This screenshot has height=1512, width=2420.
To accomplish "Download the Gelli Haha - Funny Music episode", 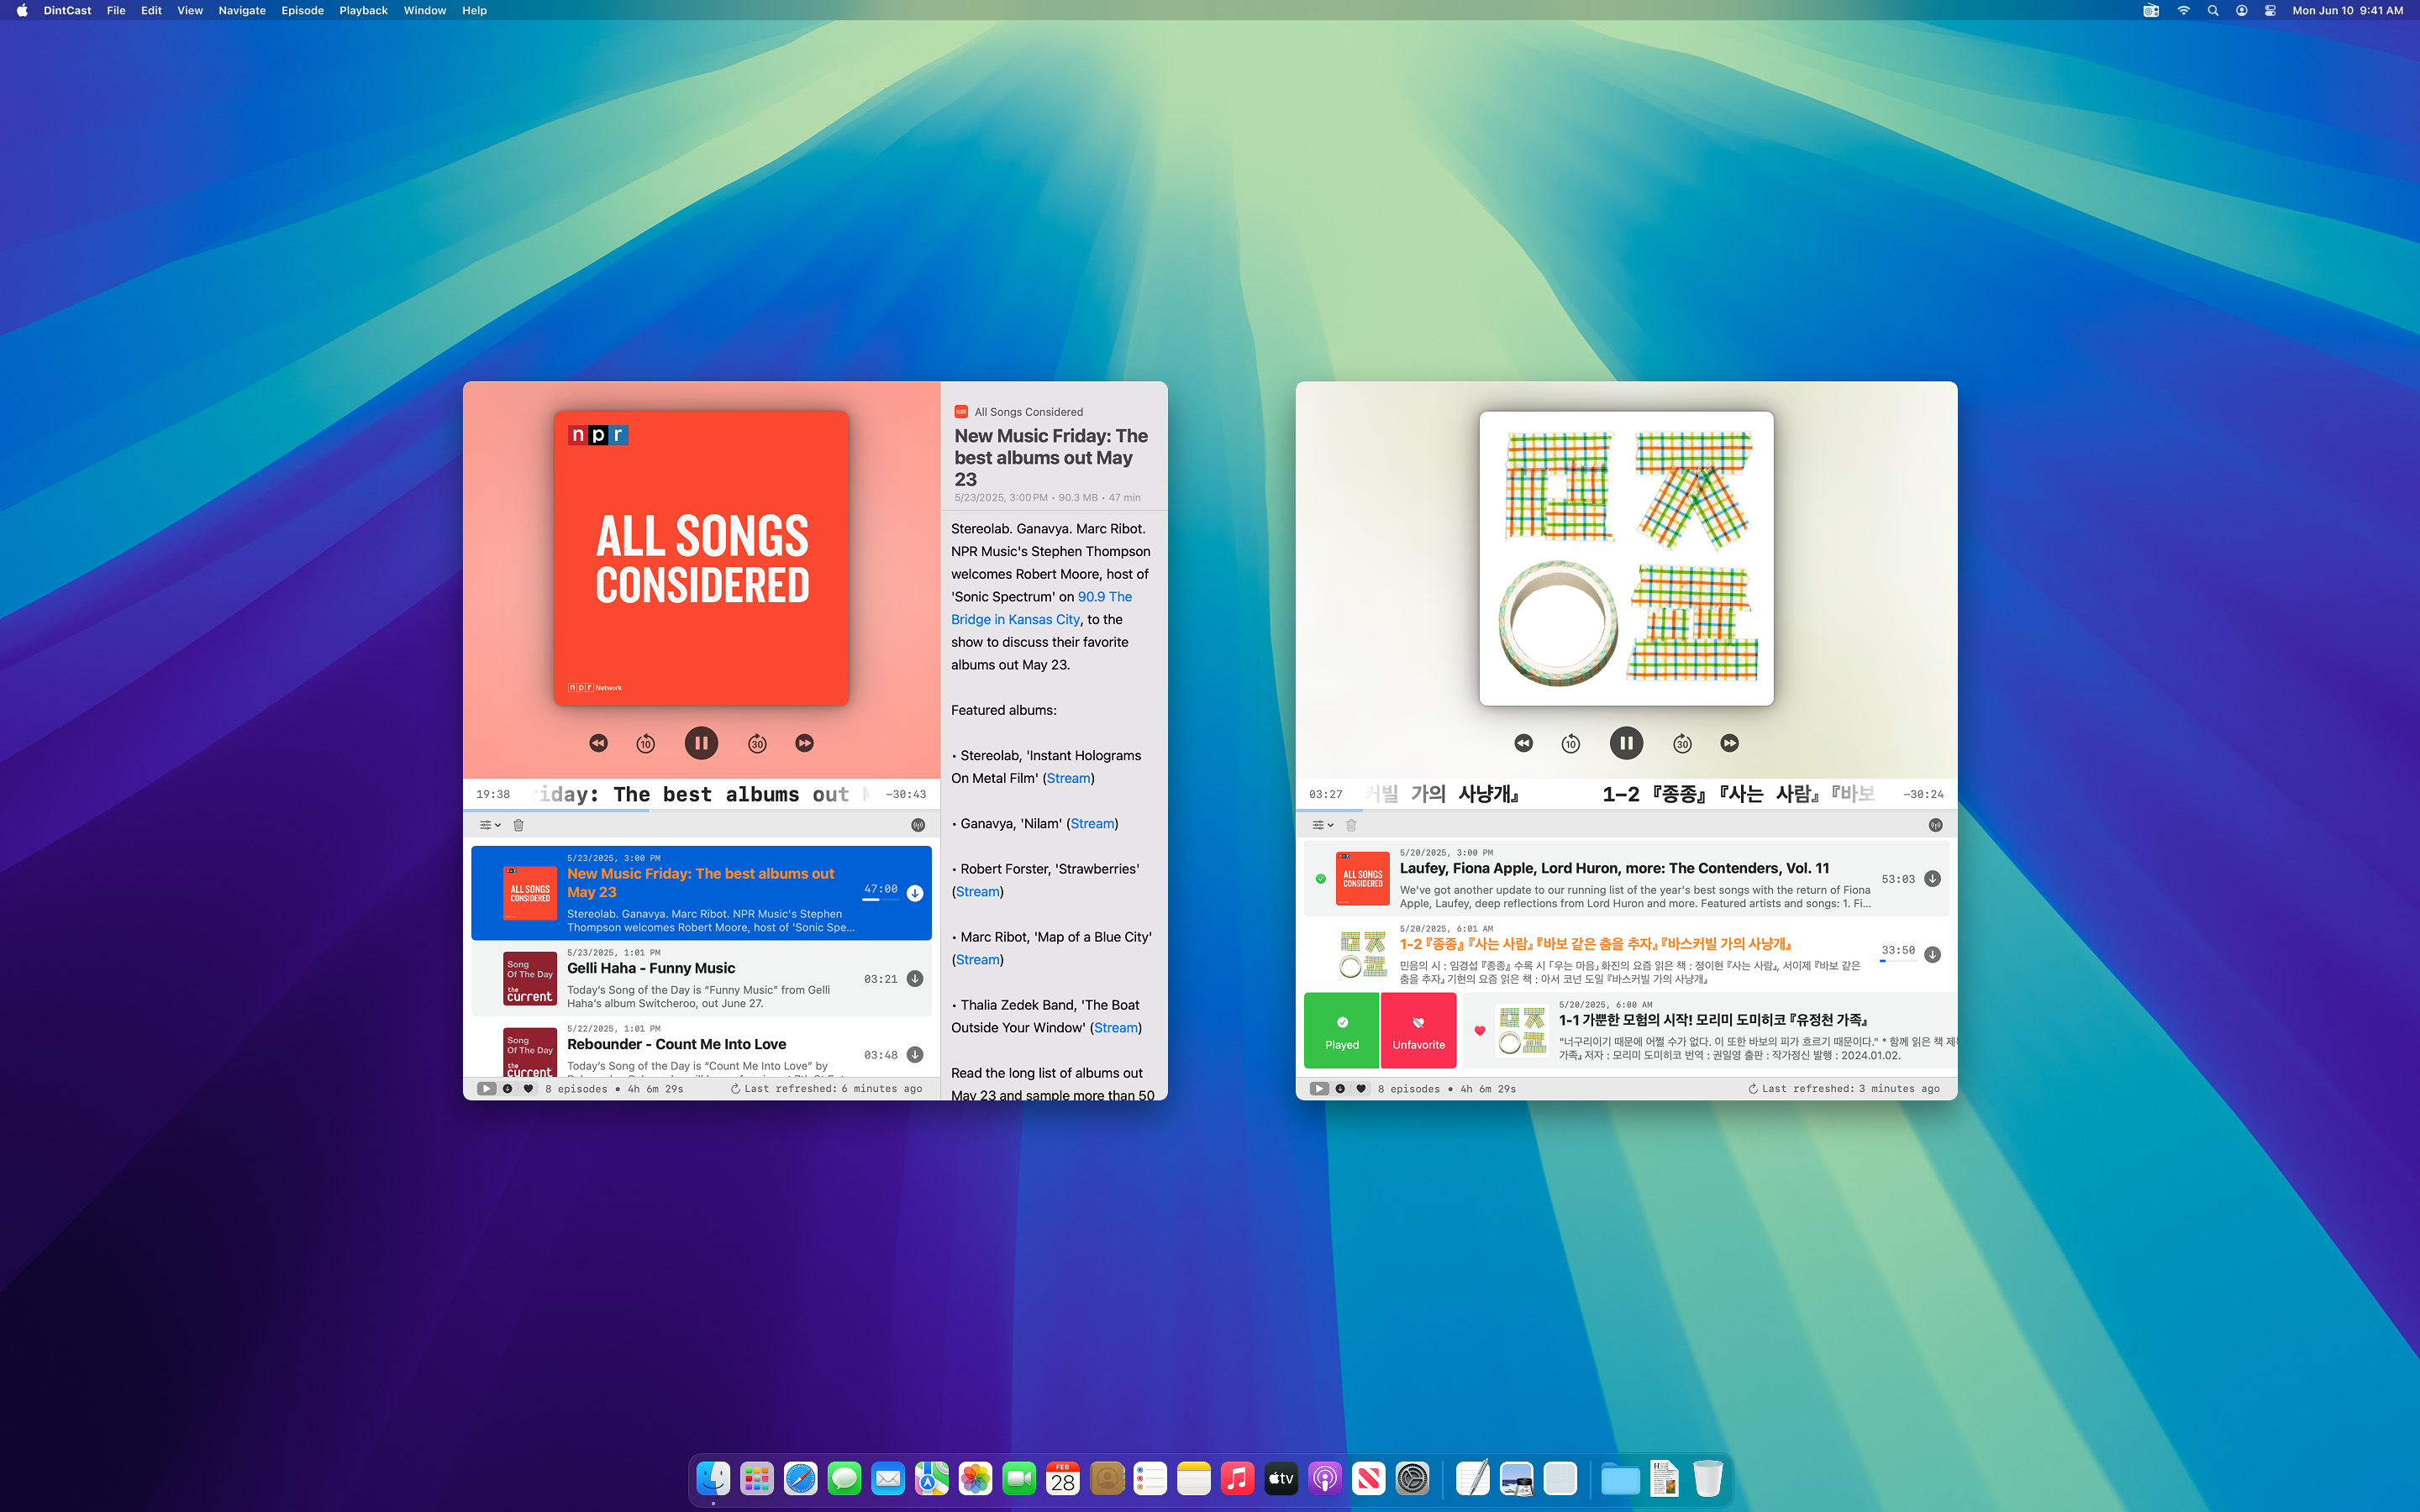I will pyautogui.click(x=915, y=979).
